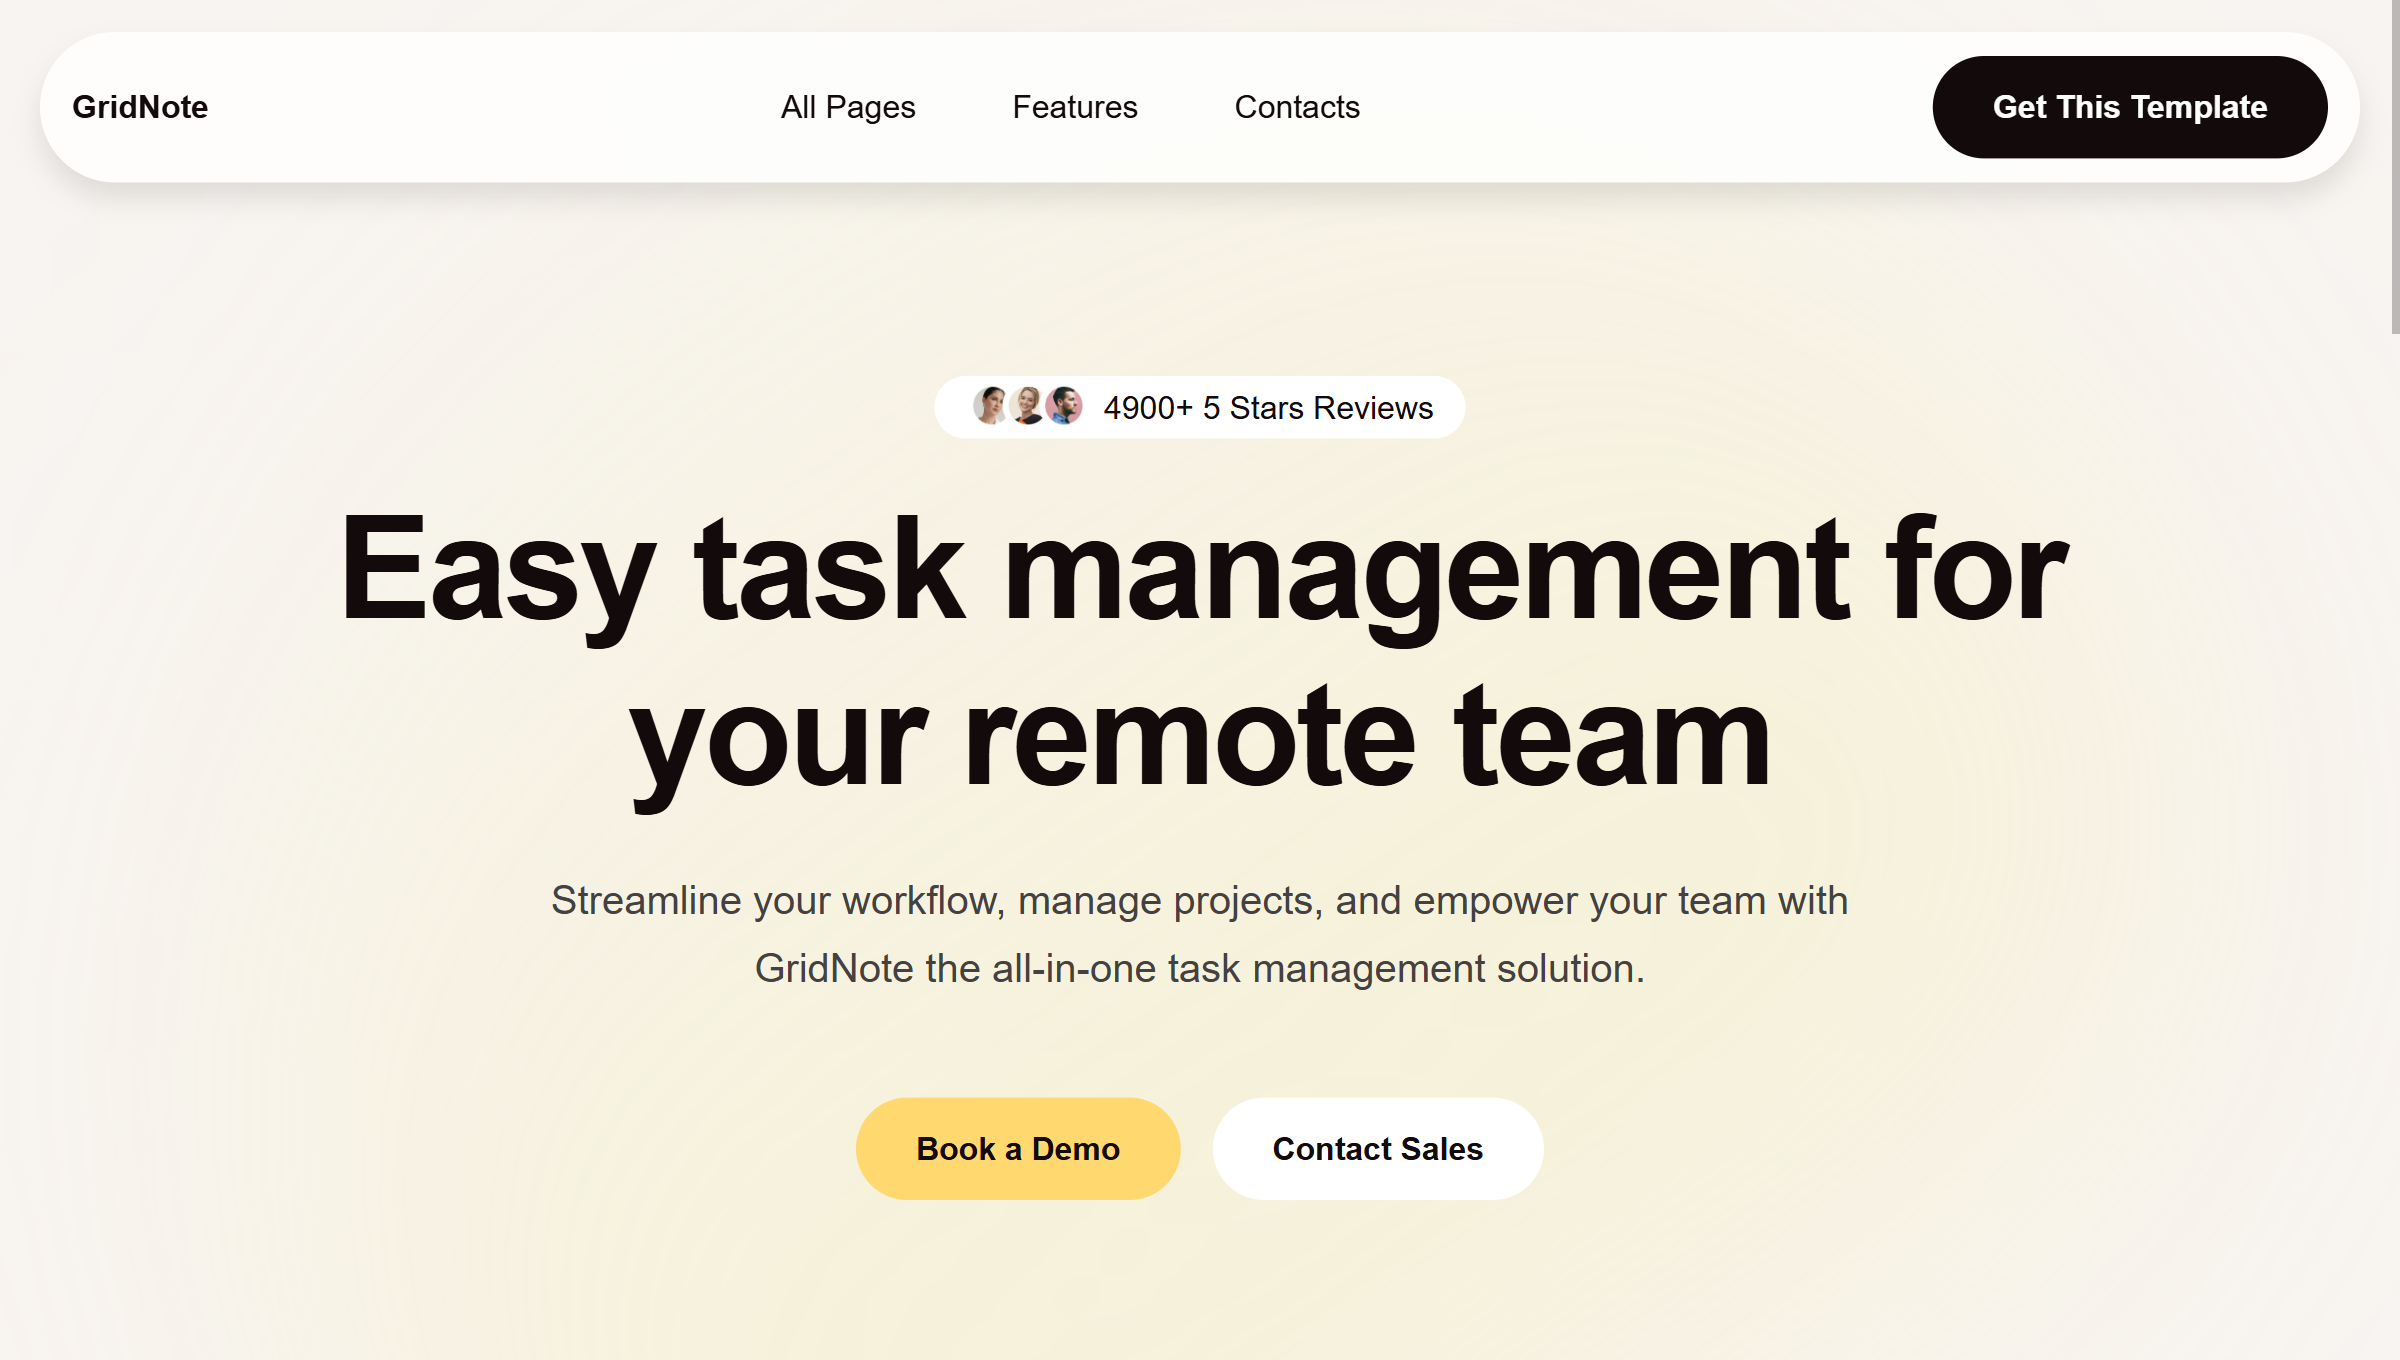Click the word "Template" in the black button
2400x1360 pixels.
point(2198,107)
